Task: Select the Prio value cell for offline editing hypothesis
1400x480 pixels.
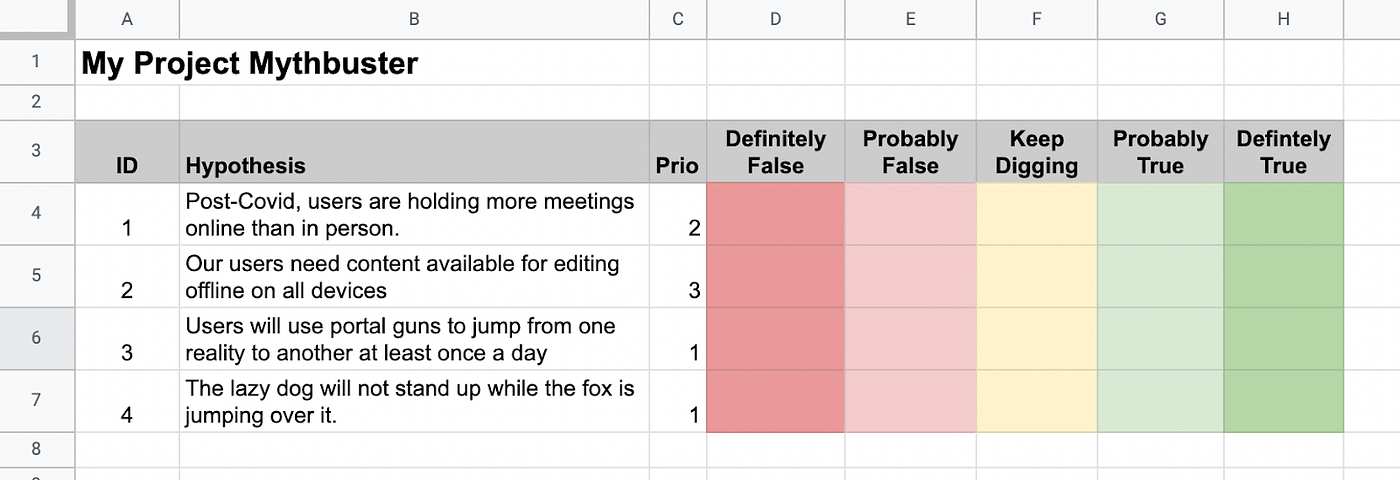Action: pyautogui.click(x=677, y=277)
